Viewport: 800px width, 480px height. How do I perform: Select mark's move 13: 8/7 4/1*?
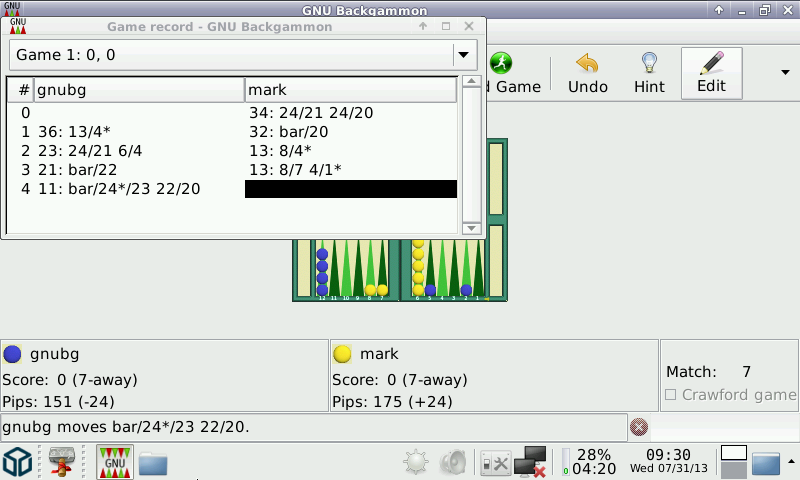coord(295,169)
